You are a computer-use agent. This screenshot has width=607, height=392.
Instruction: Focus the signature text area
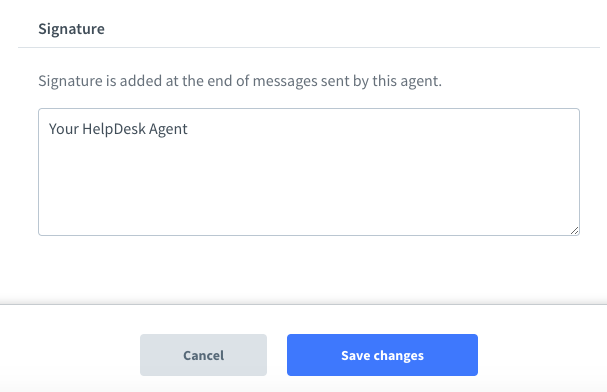[309, 172]
